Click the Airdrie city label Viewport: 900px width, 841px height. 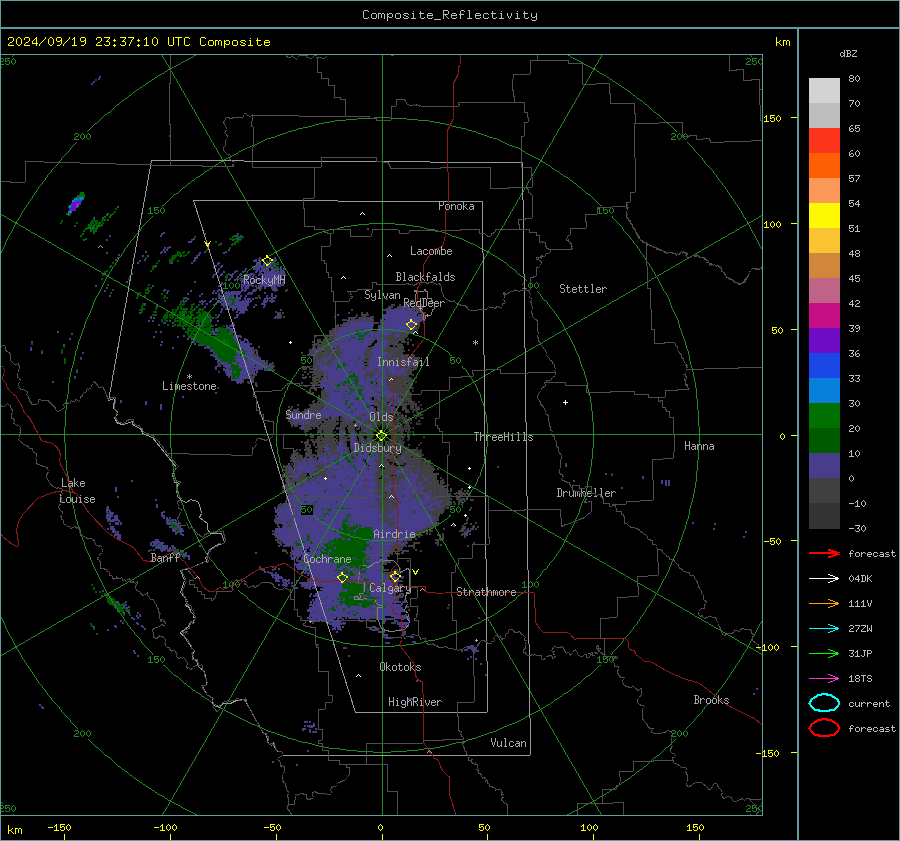[x=394, y=534]
